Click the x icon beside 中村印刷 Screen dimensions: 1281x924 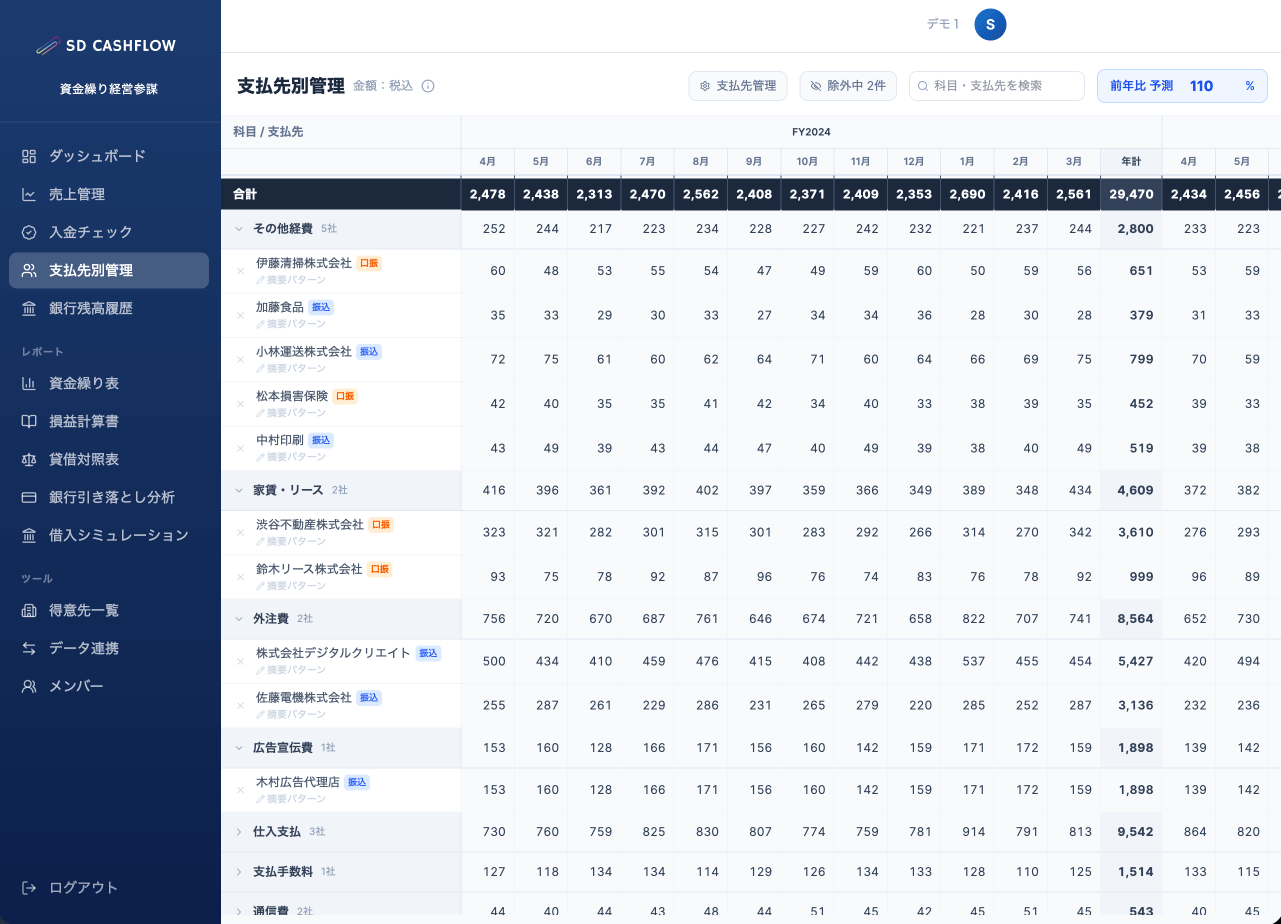tap(240, 448)
